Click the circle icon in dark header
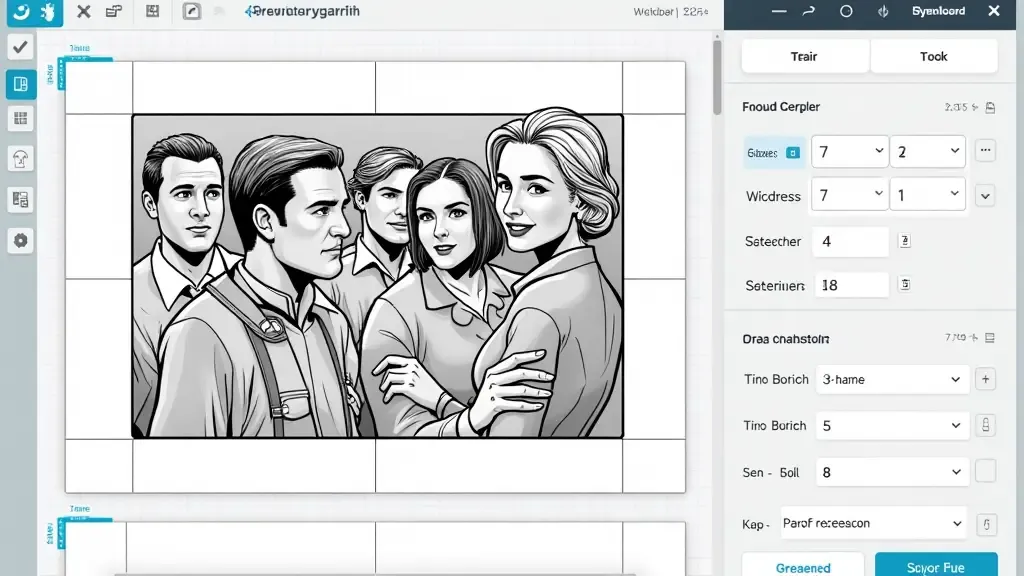The height and width of the screenshot is (576, 1024). pyautogui.click(x=846, y=12)
